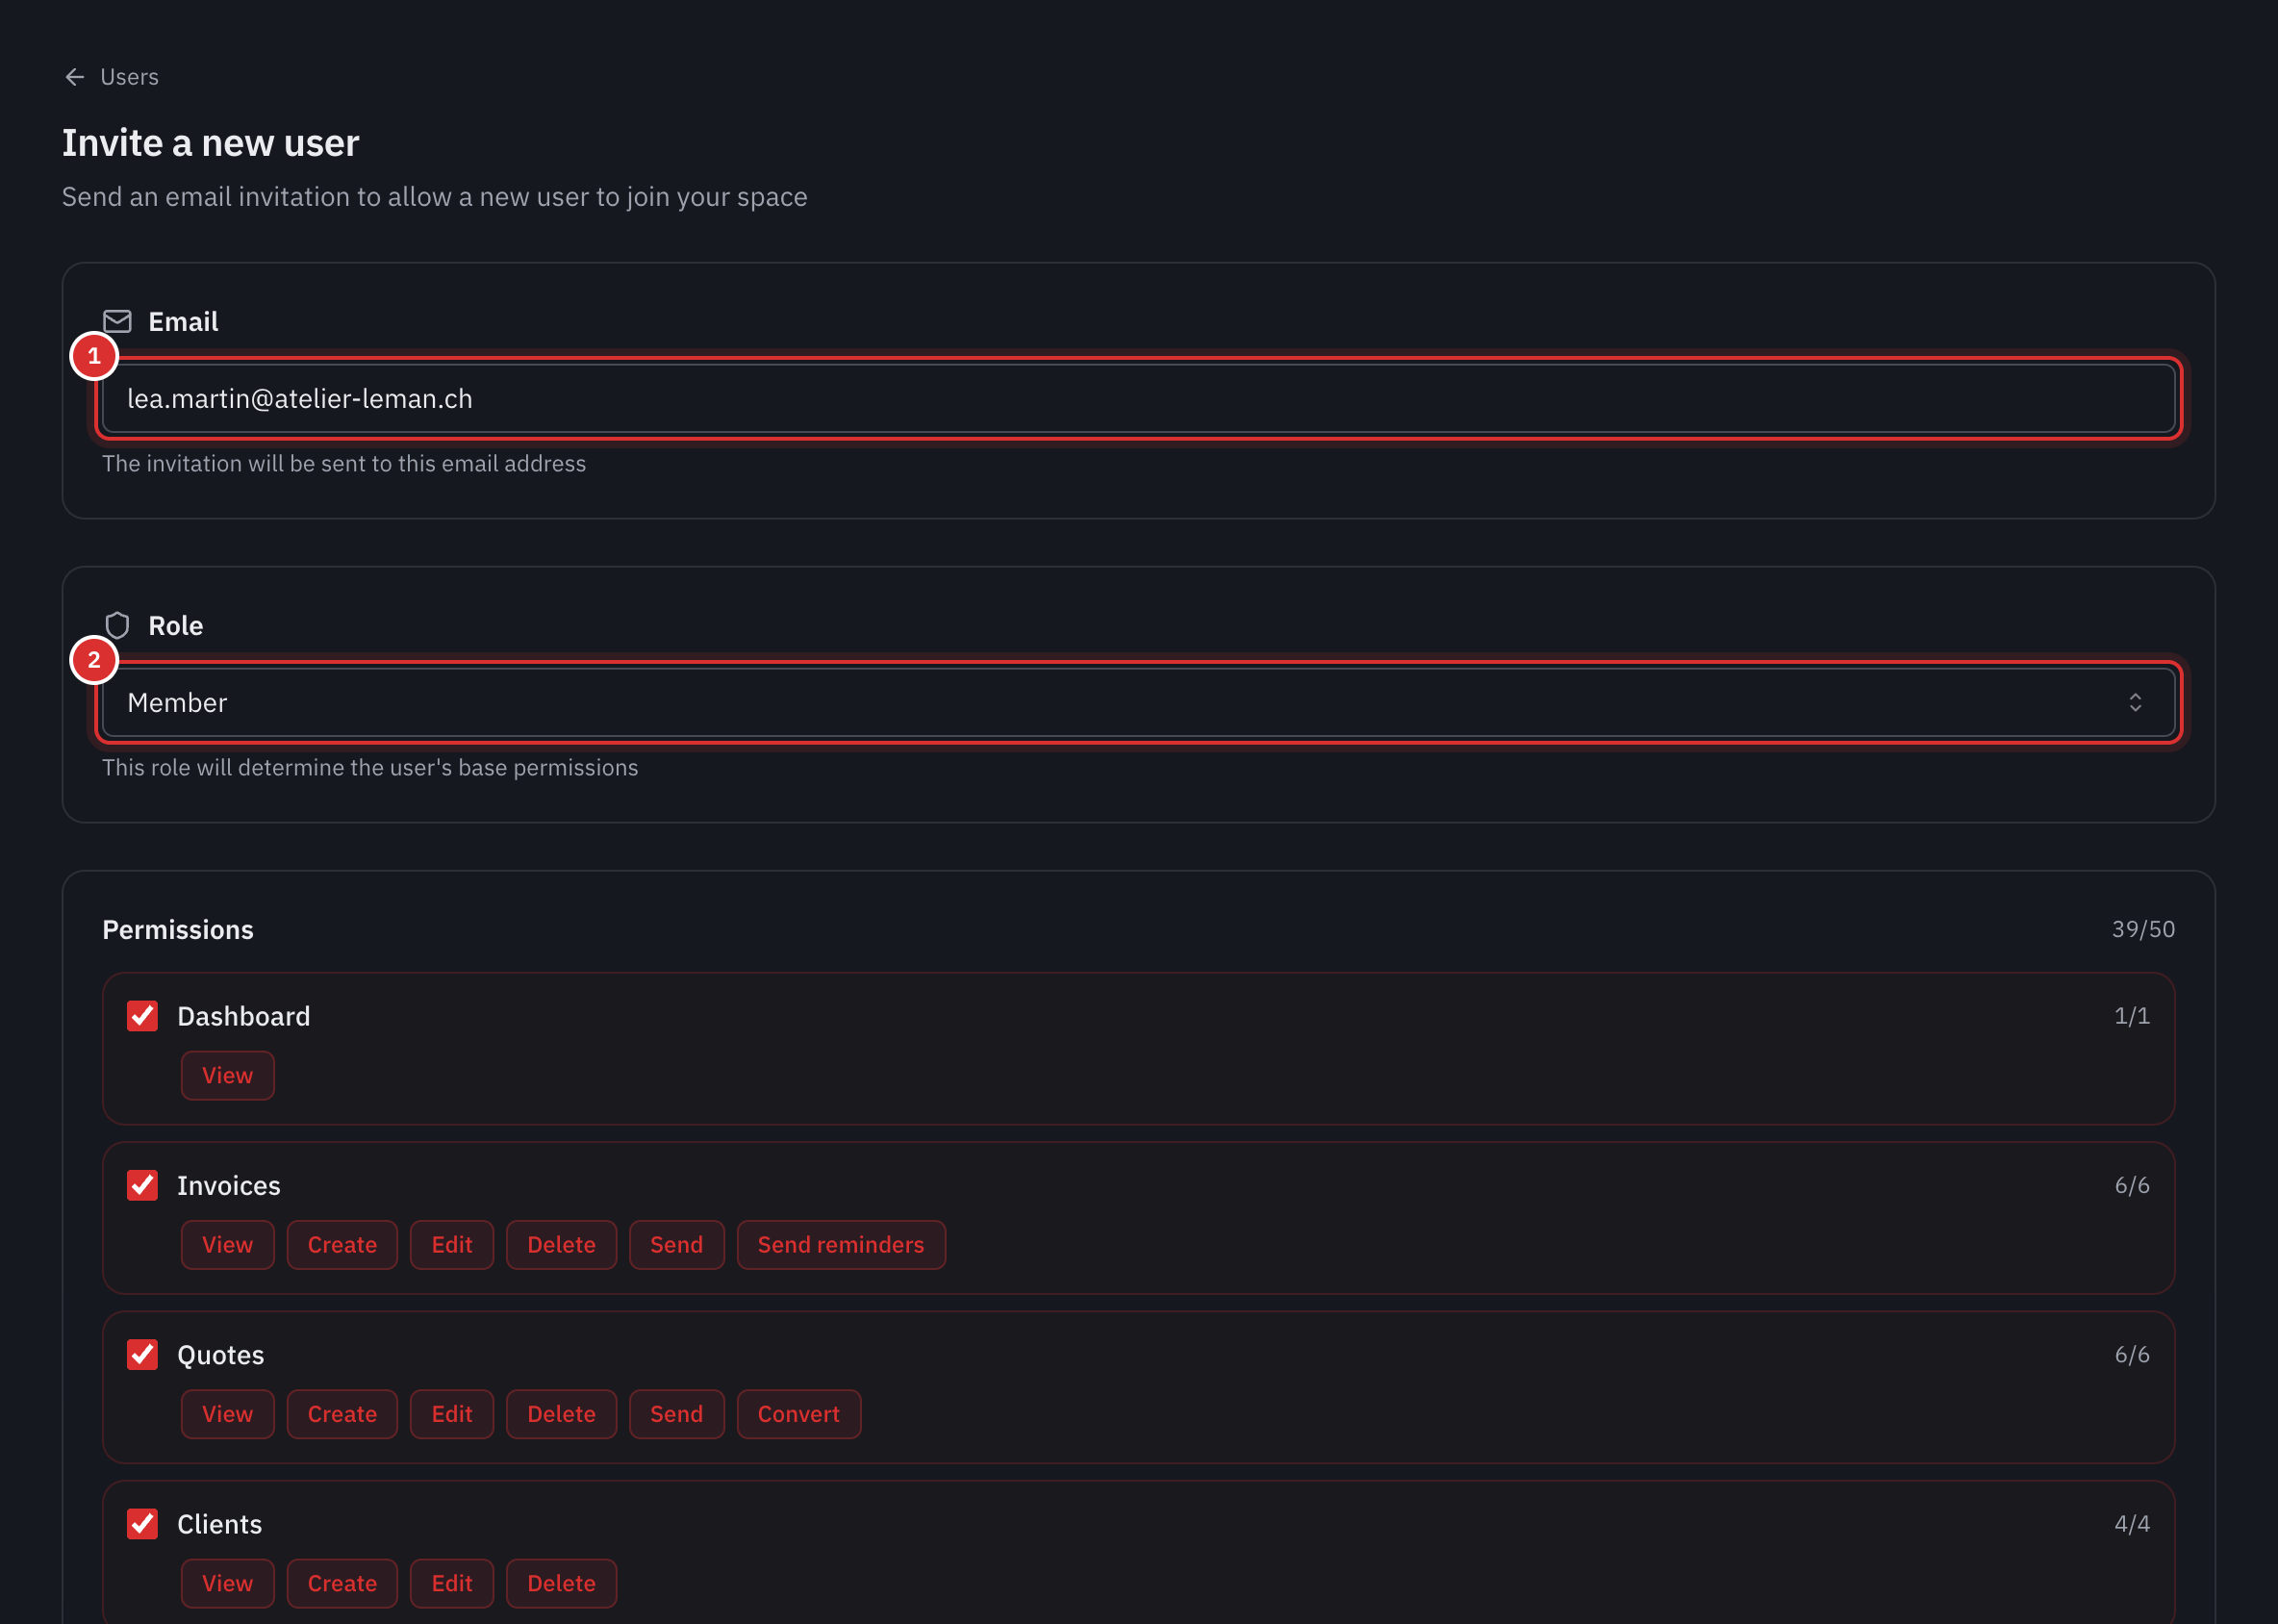Toggle the Invoices Send reminders permission

point(840,1244)
